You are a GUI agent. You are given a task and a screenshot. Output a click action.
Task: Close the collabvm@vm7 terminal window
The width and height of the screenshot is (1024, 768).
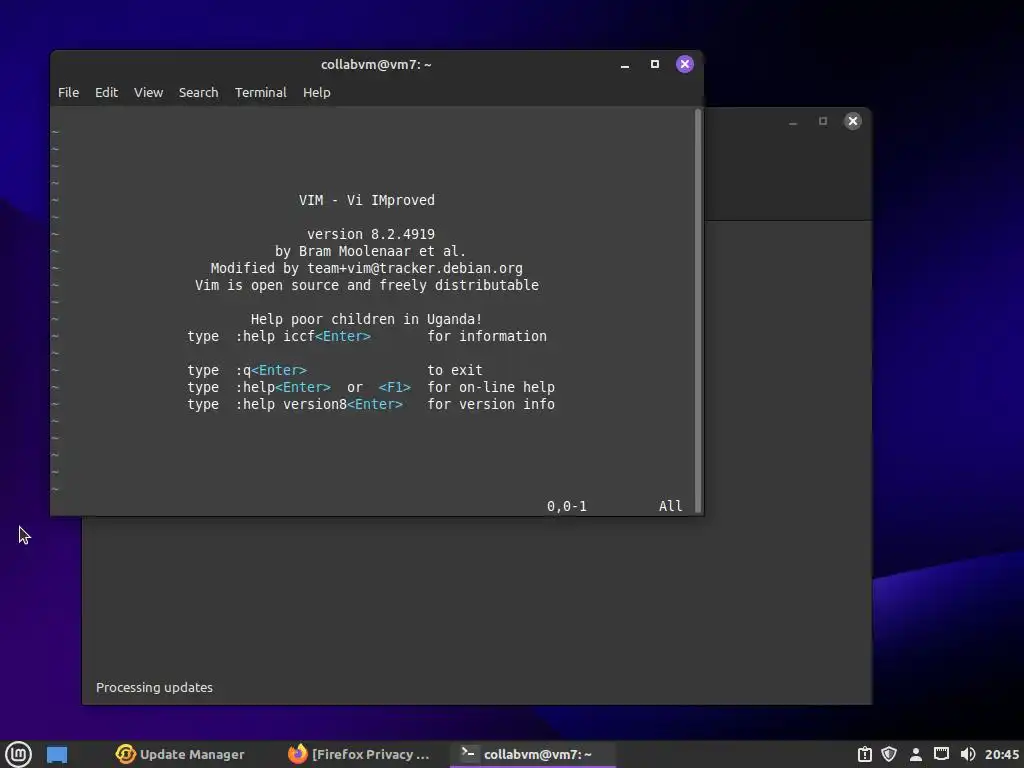[x=684, y=64]
